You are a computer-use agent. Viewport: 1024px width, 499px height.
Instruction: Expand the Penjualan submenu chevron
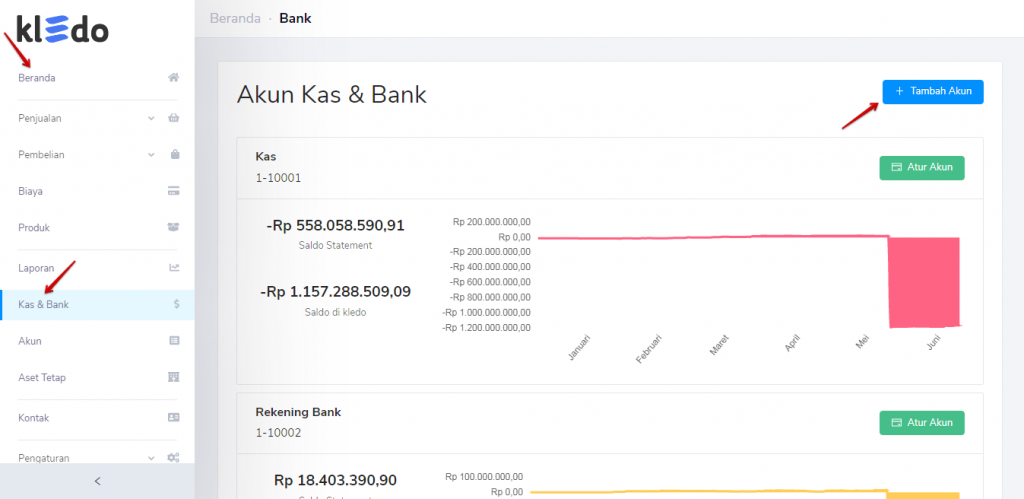[x=151, y=118]
